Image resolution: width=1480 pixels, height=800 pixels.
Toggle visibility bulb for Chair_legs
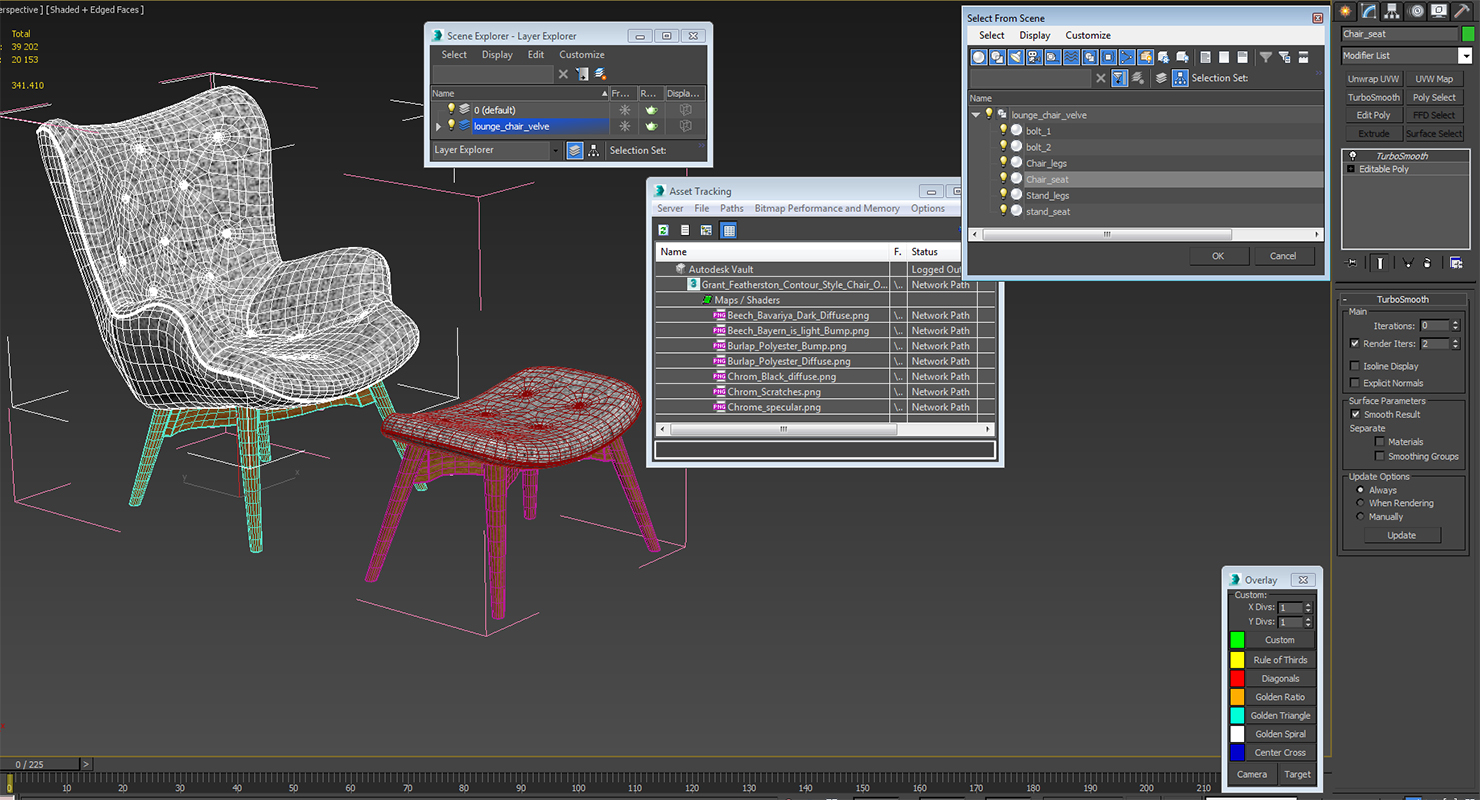tap(1003, 162)
